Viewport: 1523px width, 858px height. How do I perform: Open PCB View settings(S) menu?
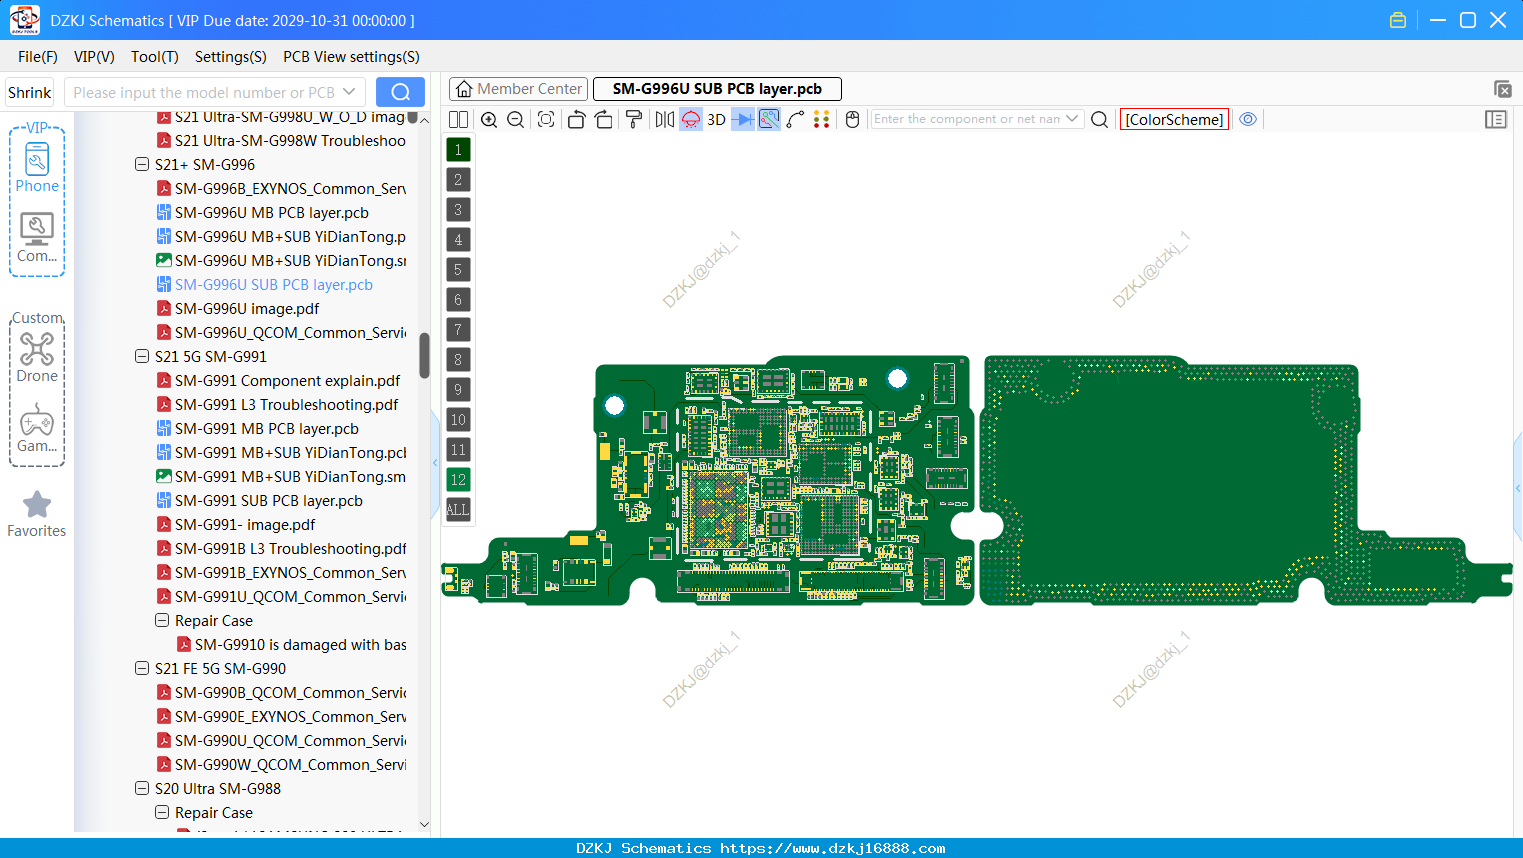point(351,57)
